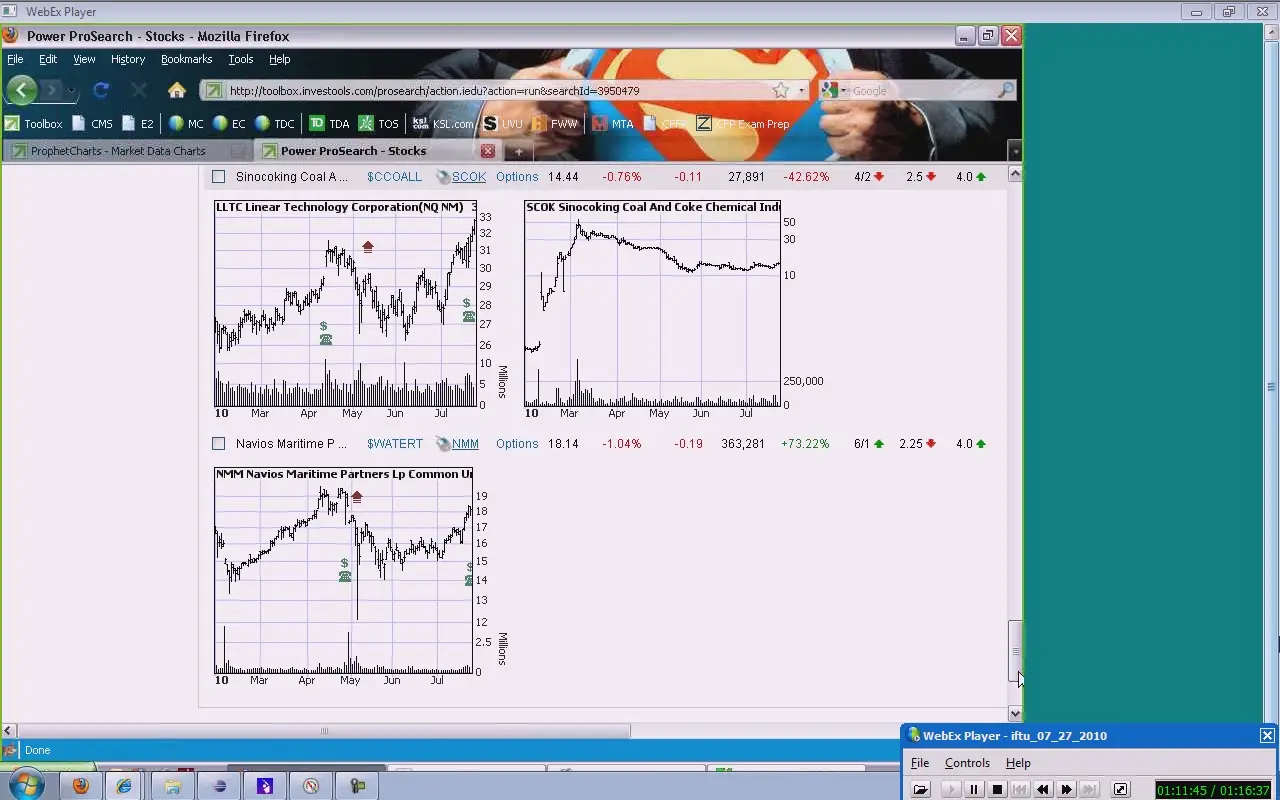1280x800 pixels.
Task: Stop the WebEx recording playback
Action: point(997,789)
